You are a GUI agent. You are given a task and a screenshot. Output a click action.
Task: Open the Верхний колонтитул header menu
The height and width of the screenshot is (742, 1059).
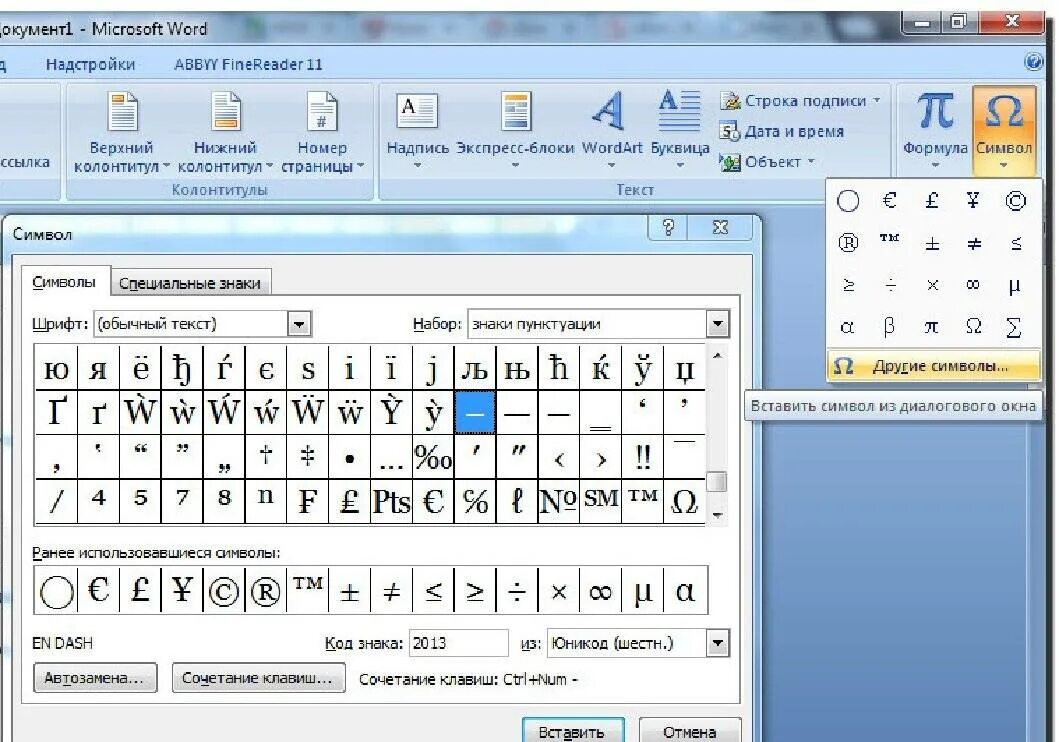(x=122, y=132)
